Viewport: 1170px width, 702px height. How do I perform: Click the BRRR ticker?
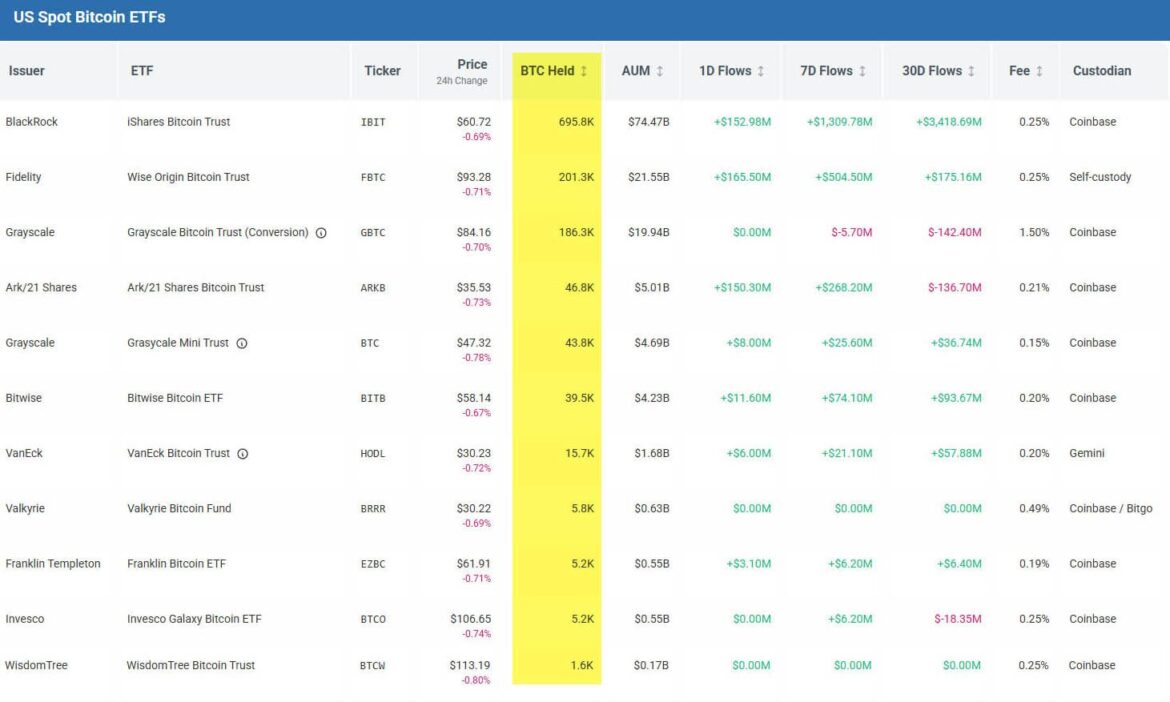pos(373,509)
